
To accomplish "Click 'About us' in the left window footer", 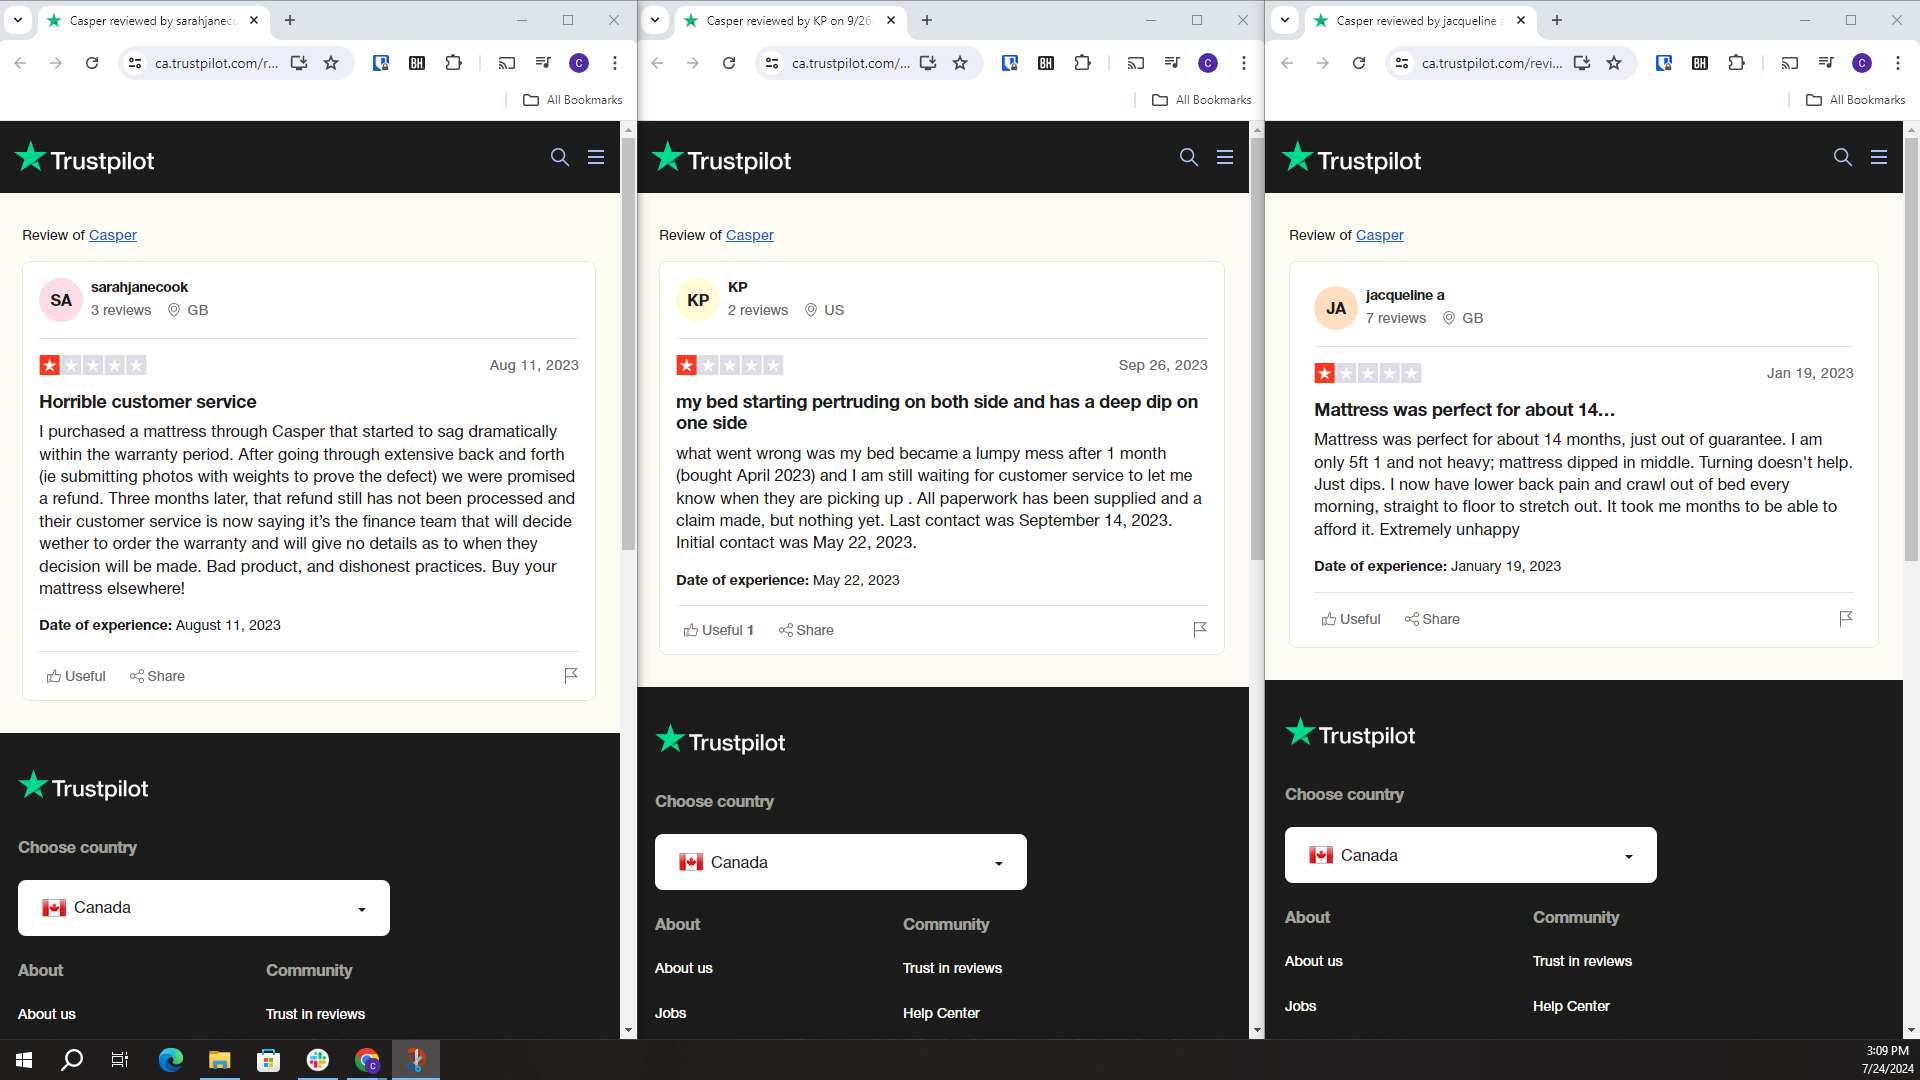I will coord(47,1014).
